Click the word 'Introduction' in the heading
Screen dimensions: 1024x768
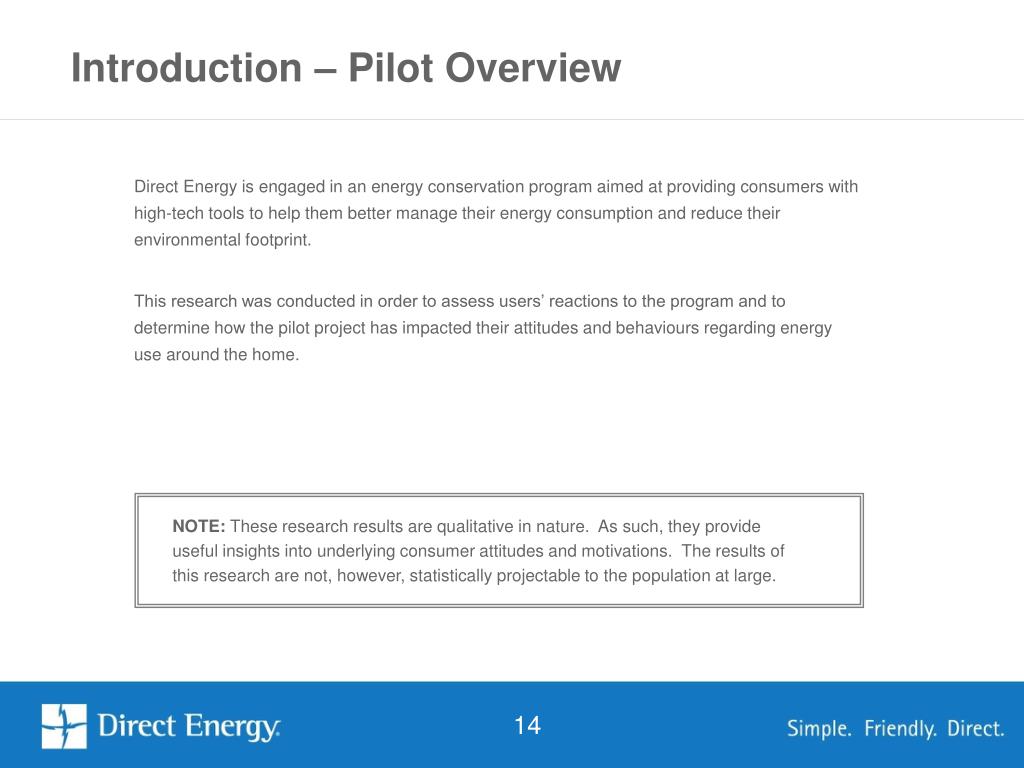point(186,68)
